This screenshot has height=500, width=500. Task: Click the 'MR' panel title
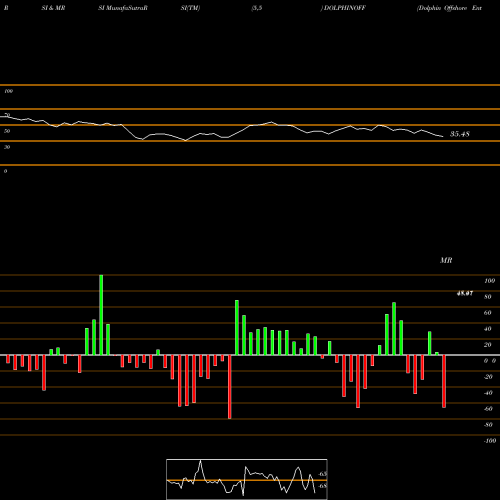pos(446,260)
